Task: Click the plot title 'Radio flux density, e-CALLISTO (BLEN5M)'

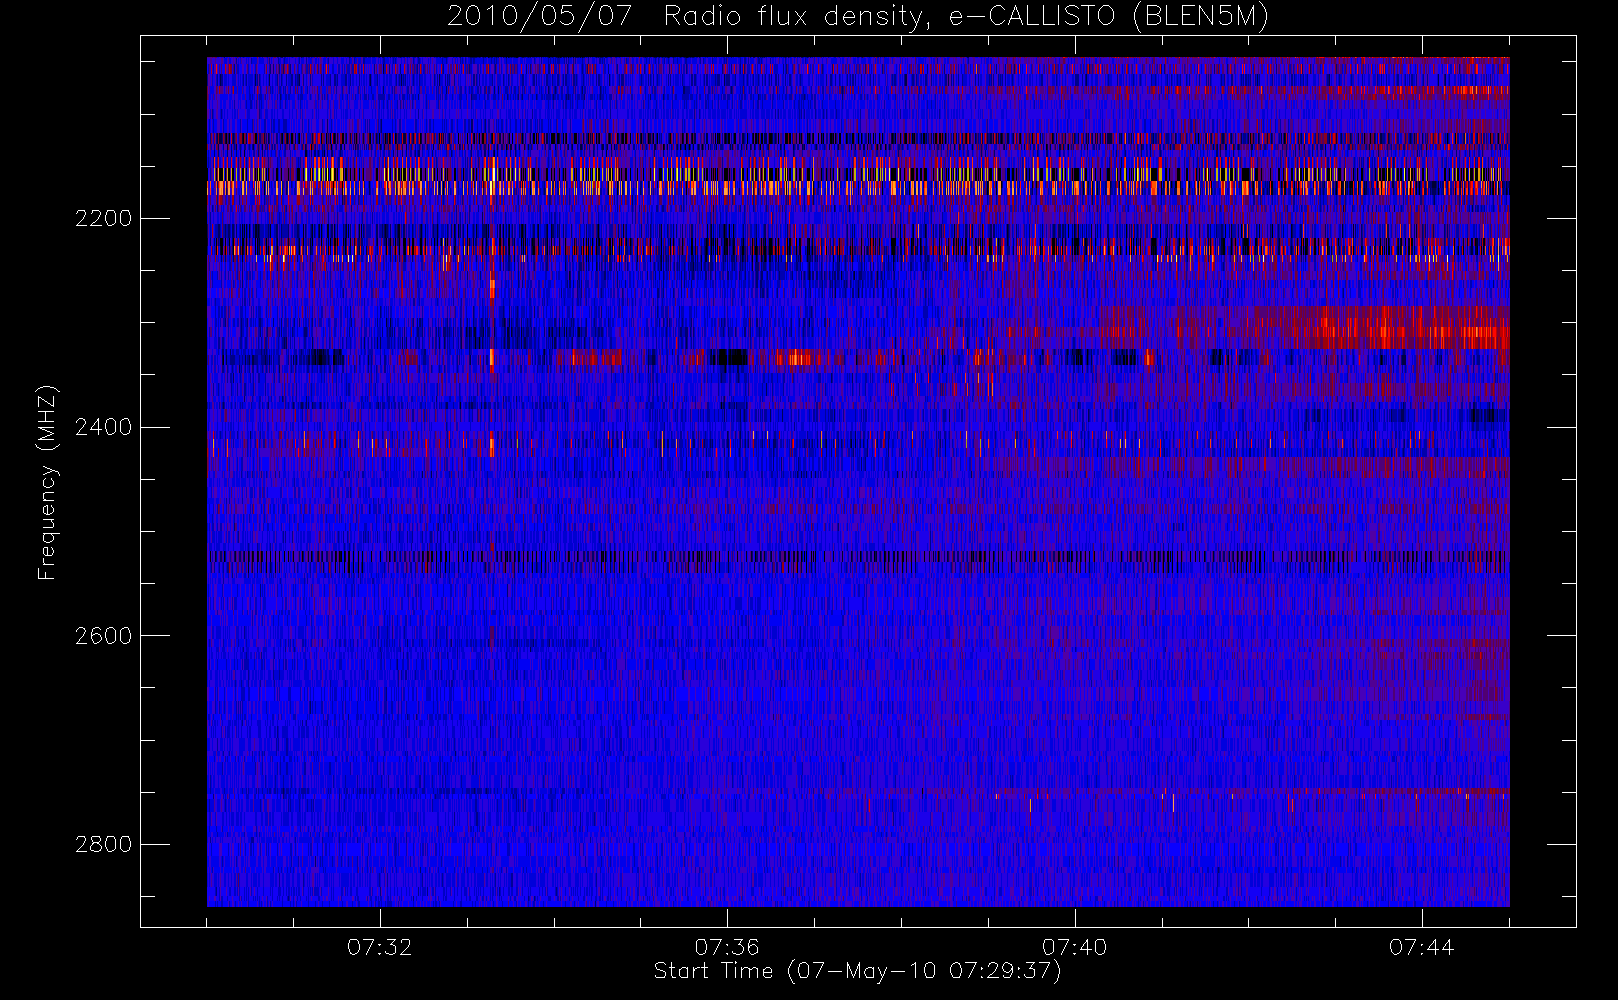Action: click(x=966, y=17)
